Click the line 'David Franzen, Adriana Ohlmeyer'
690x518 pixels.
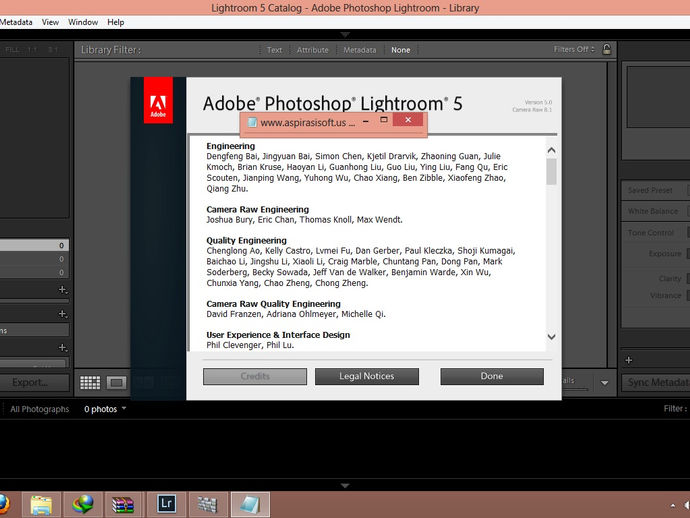point(296,314)
